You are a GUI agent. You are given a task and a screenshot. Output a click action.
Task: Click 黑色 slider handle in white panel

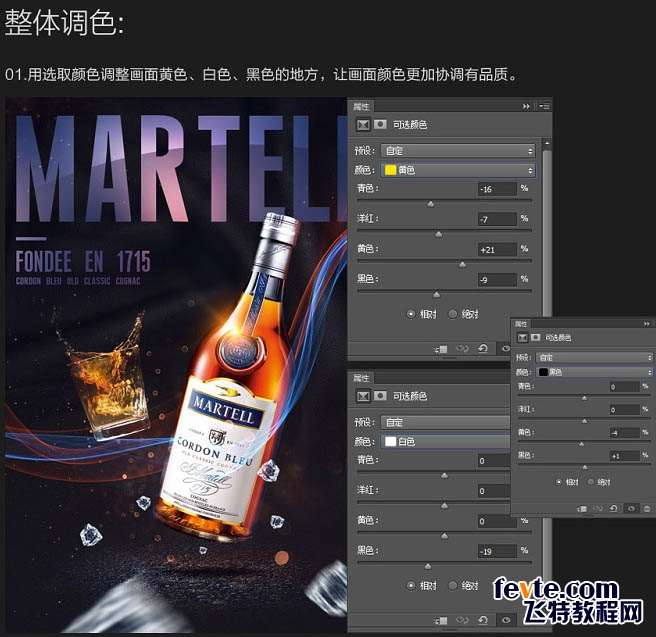(x=428, y=566)
